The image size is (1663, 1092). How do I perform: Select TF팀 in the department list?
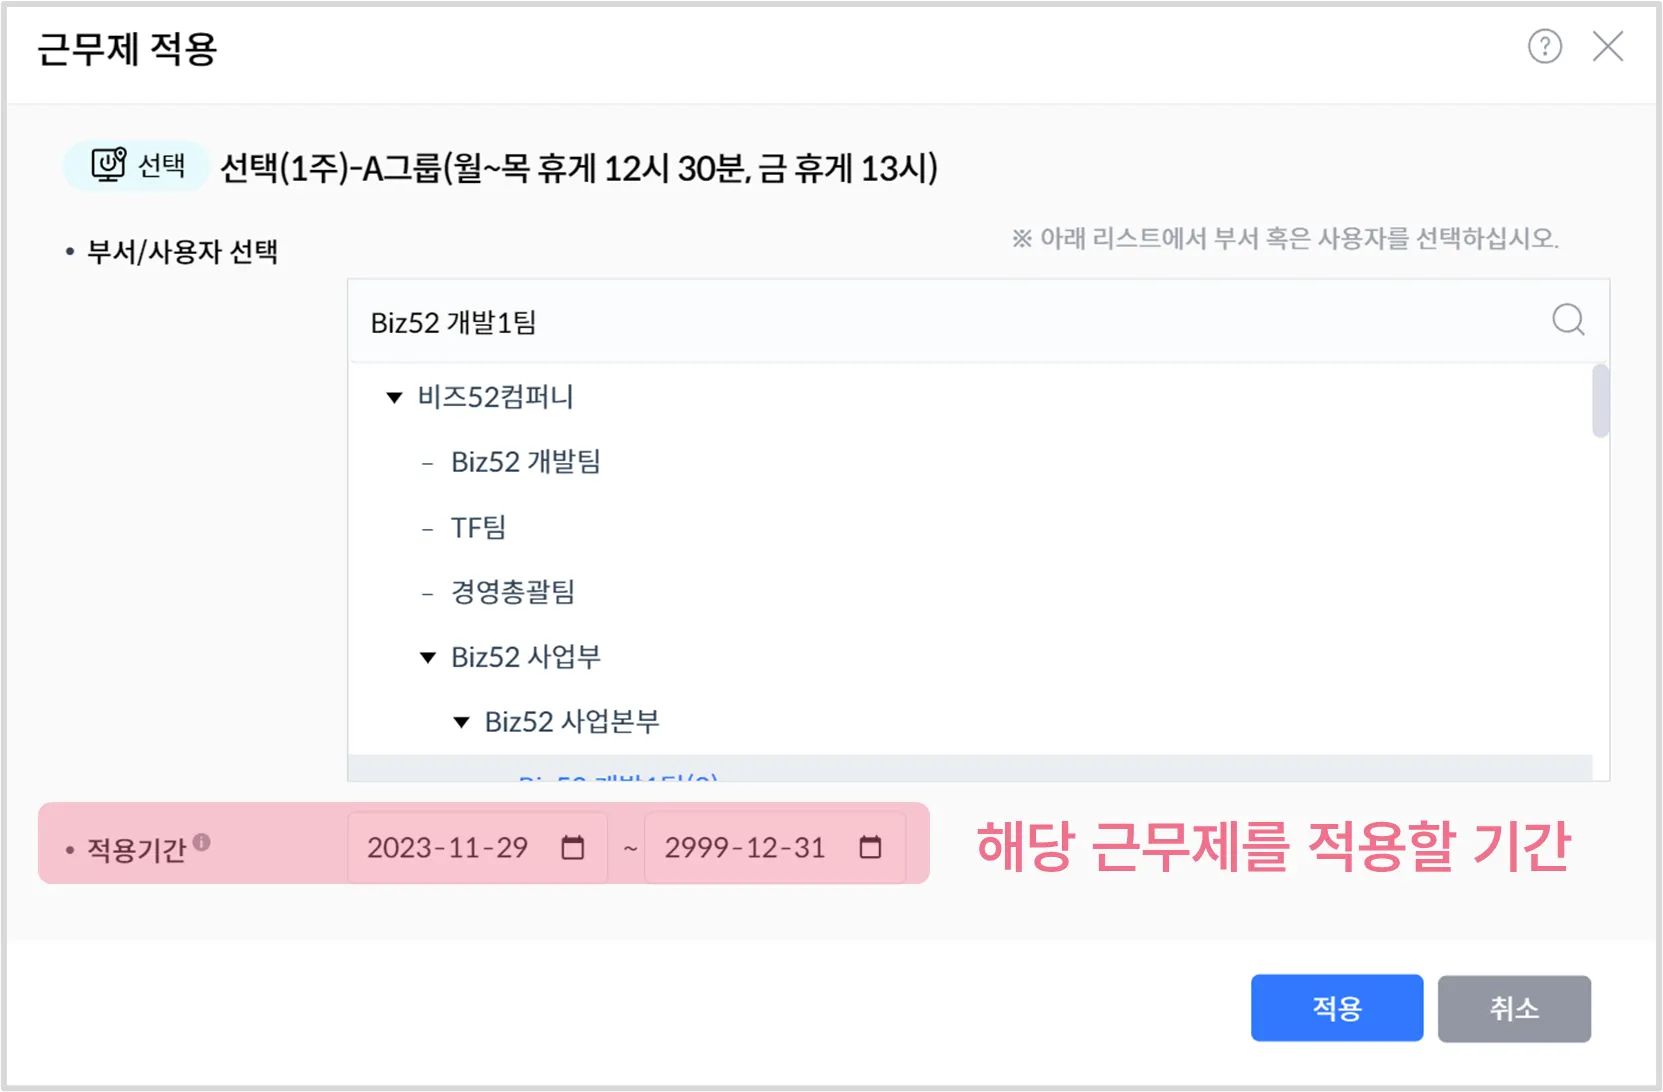click(x=478, y=527)
